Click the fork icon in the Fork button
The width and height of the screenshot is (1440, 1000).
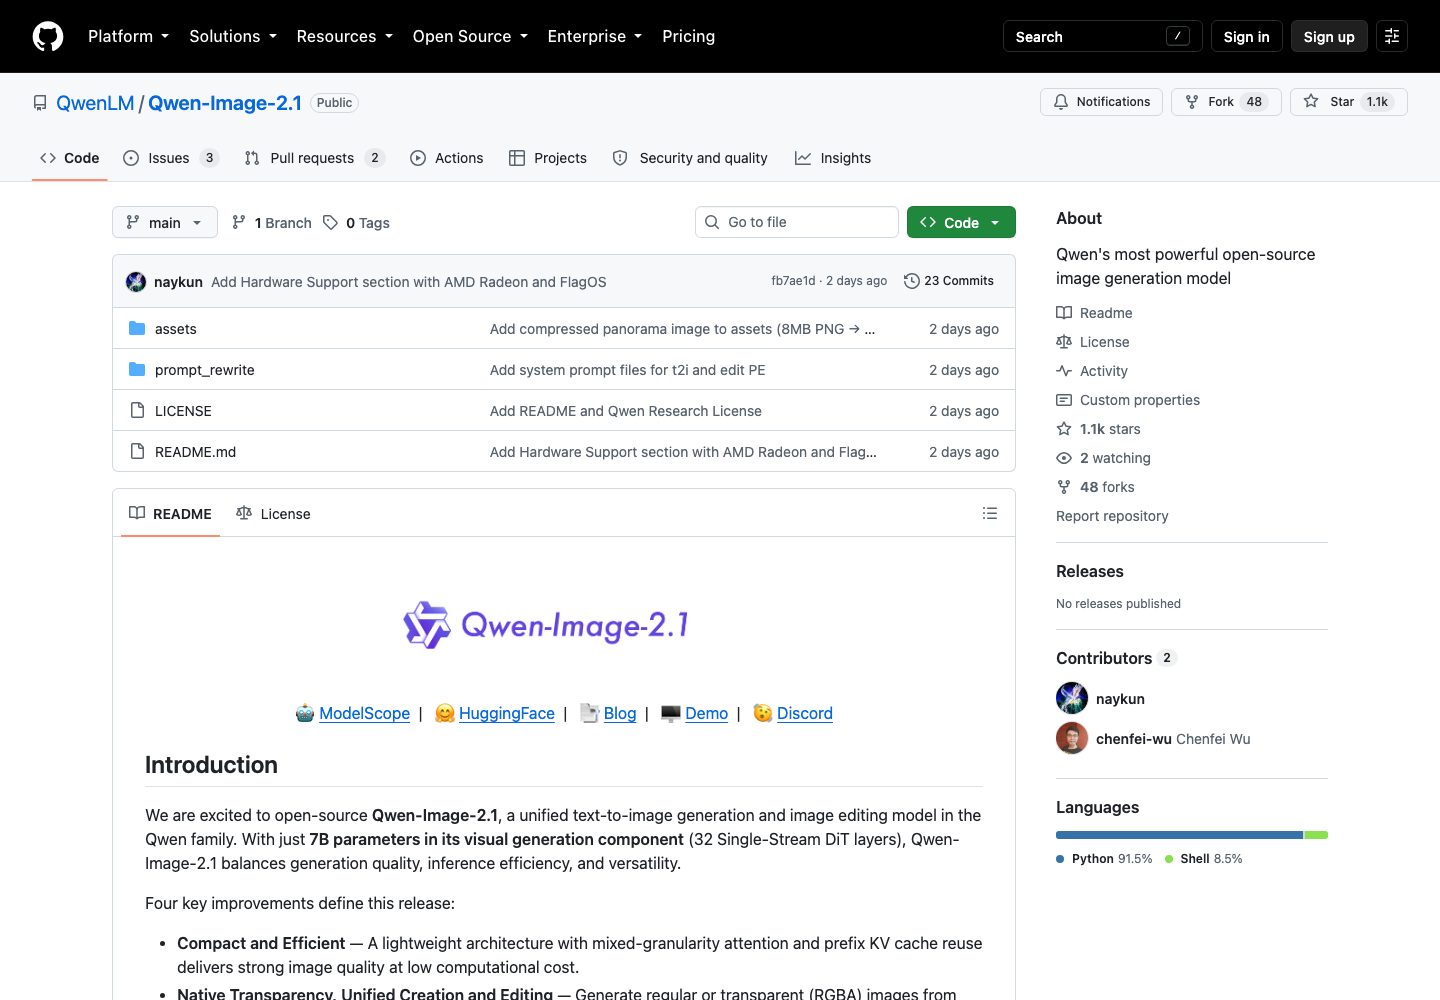coord(1192,102)
